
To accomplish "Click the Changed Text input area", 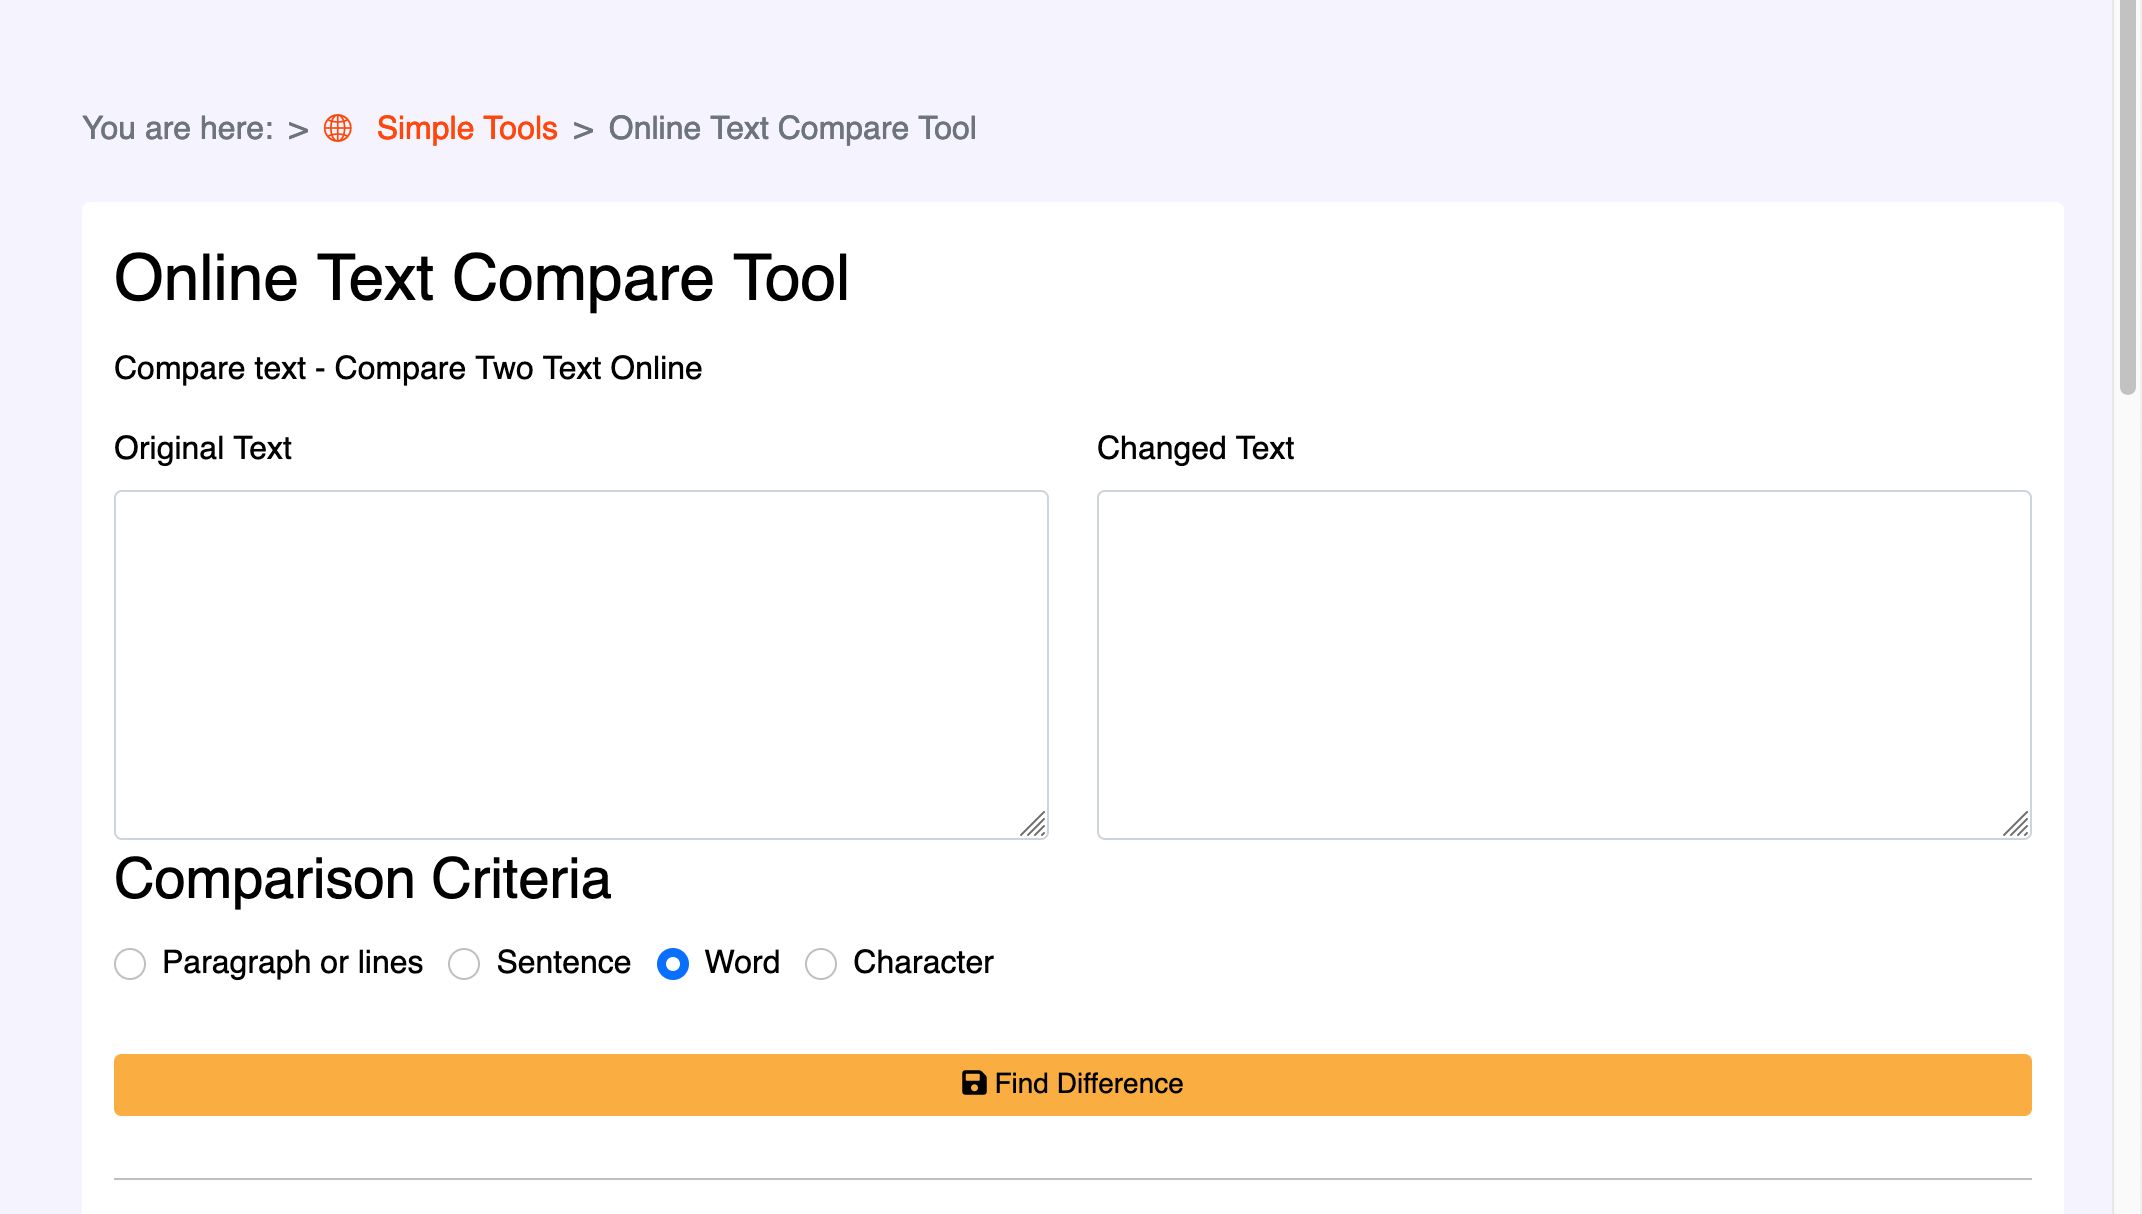I will point(1564,664).
